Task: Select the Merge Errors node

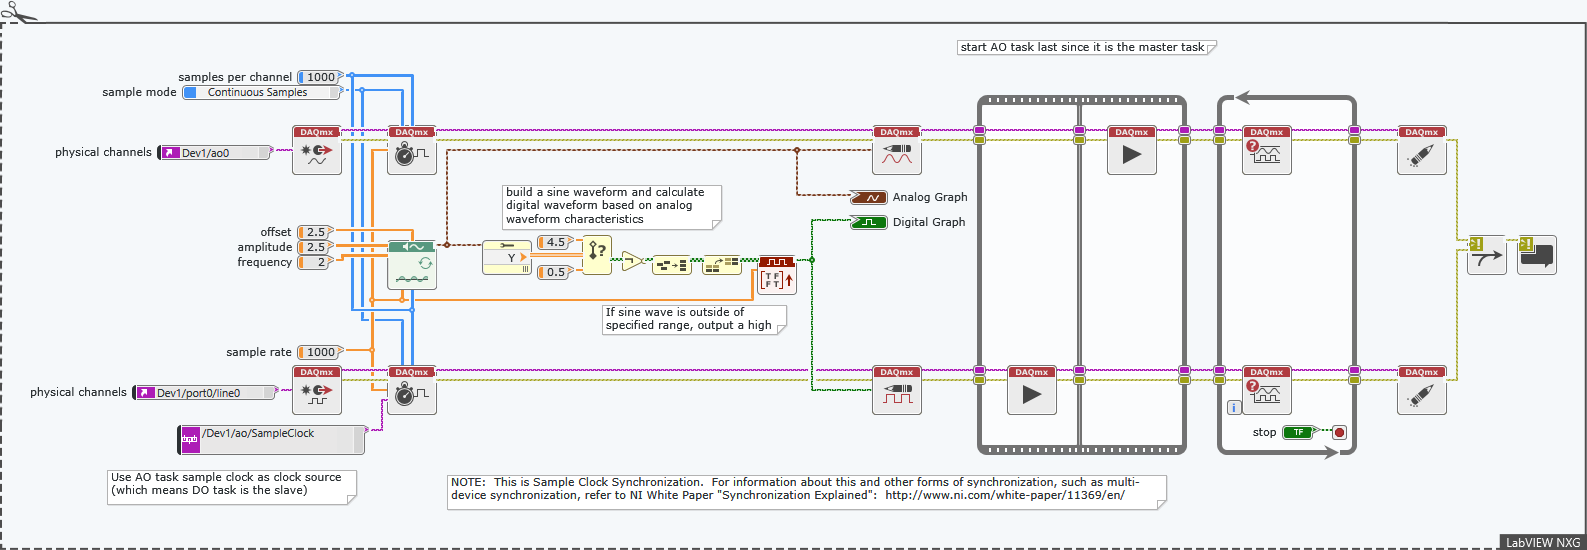Action: click(1487, 255)
